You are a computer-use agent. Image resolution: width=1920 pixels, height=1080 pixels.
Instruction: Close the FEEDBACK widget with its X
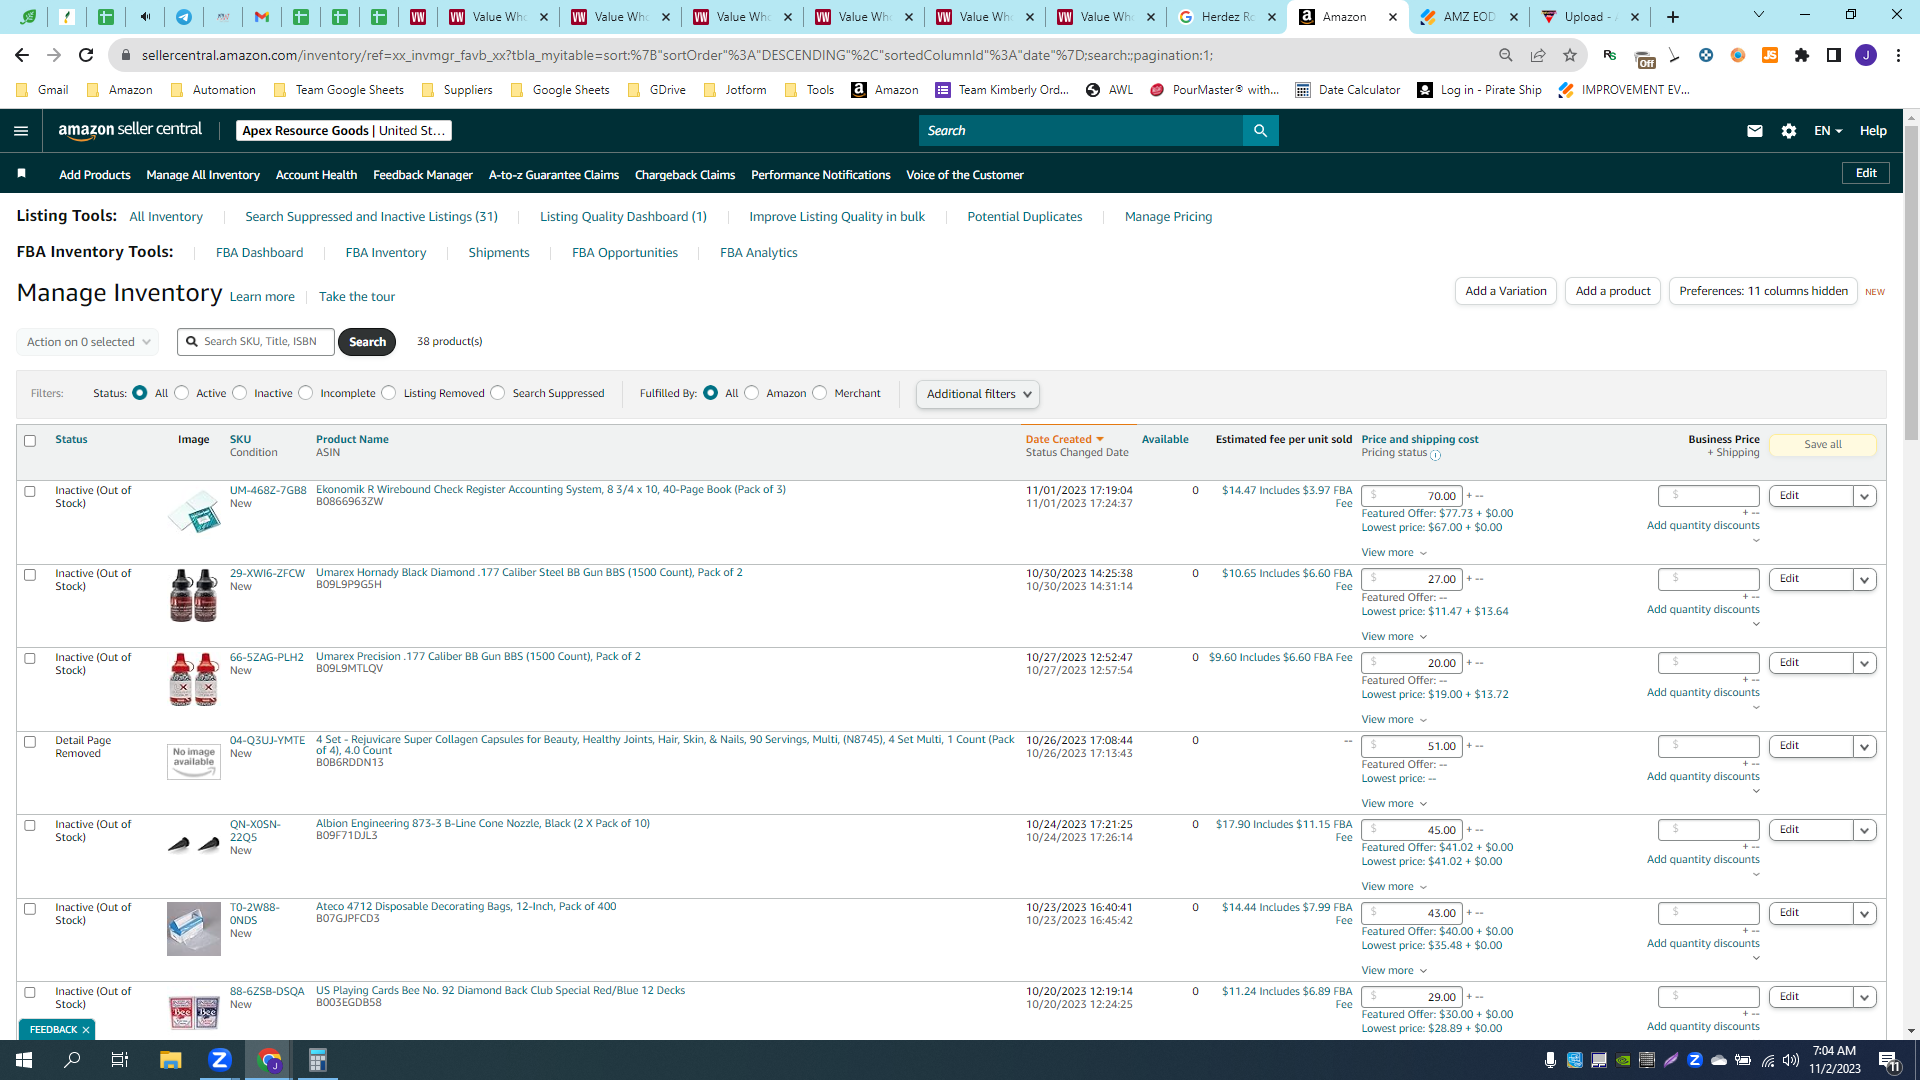[x=86, y=1030]
